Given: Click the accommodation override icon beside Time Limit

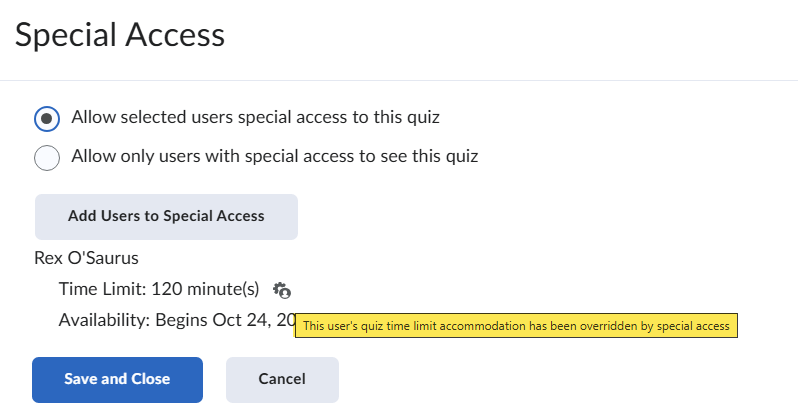Looking at the screenshot, I should pyautogui.click(x=282, y=291).
